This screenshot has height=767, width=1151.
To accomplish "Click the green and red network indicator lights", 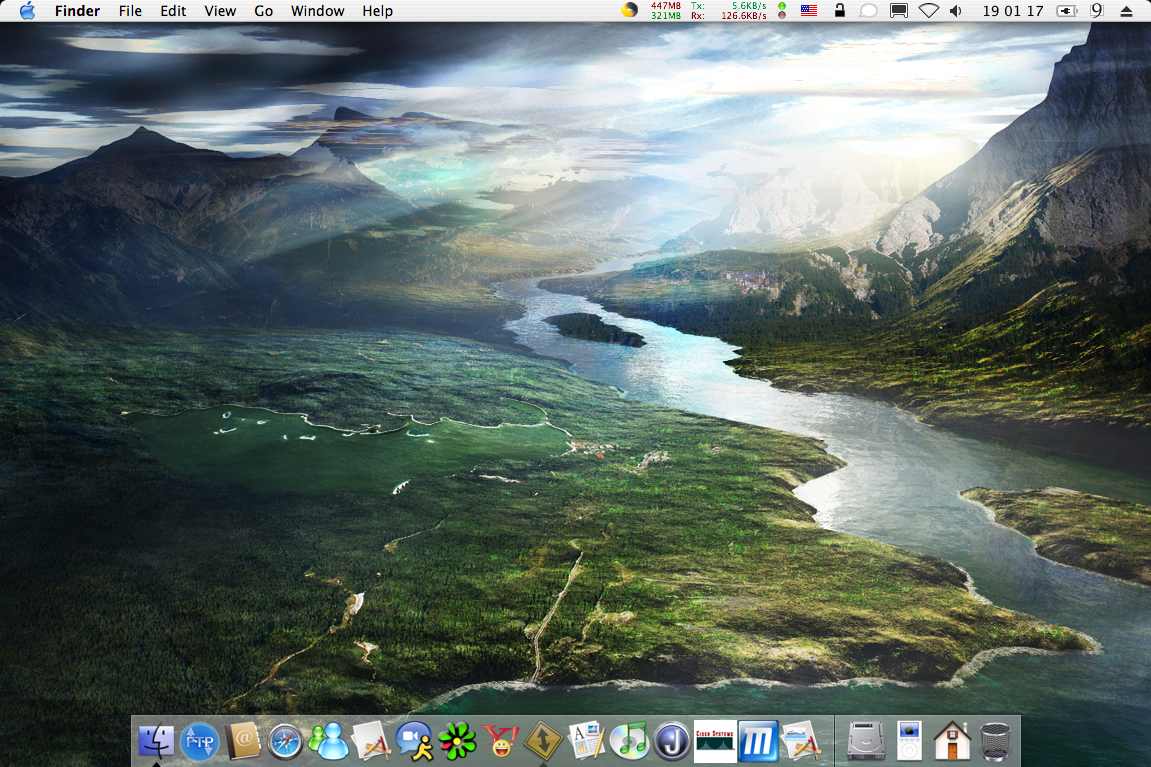I will pos(782,10).
